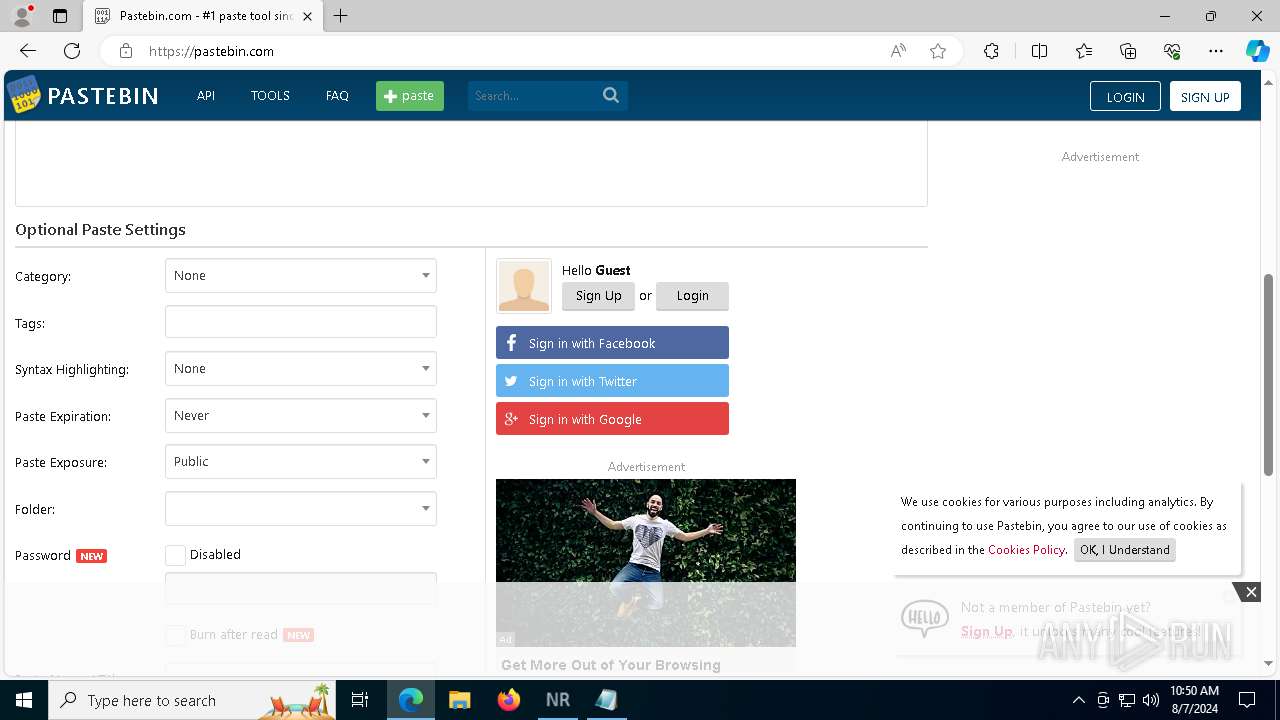Screen dimensions: 1280x720
Task: Open the FAQ menu item
Action: (337, 96)
